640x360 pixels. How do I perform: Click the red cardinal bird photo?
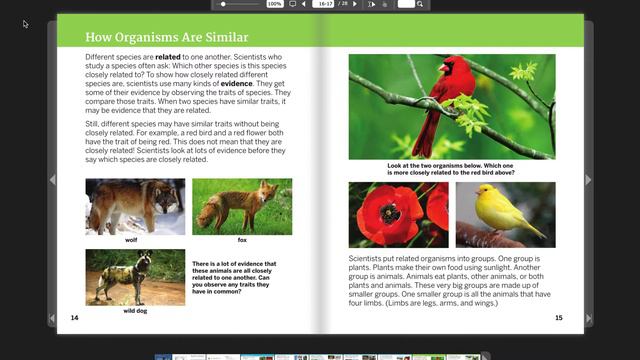tap(452, 107)
